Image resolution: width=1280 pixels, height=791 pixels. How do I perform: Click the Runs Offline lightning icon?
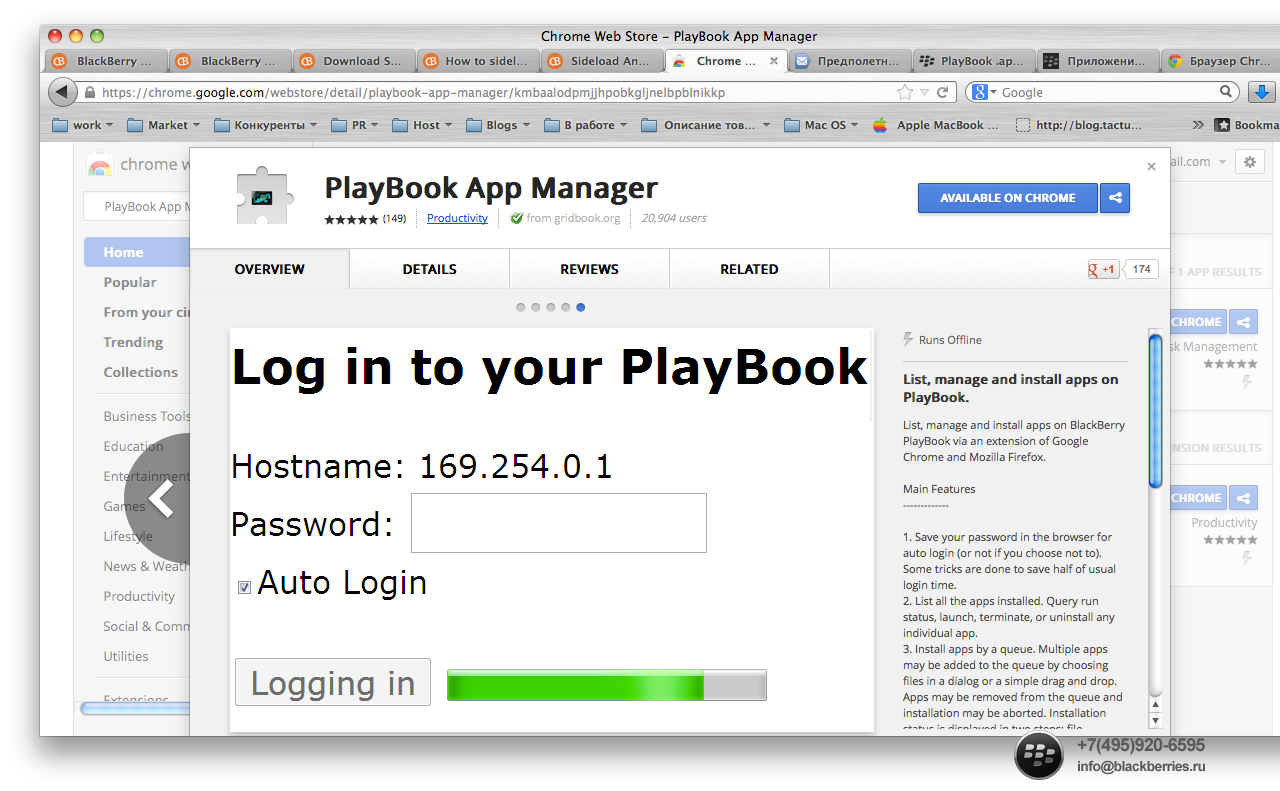tap(908, 340)
